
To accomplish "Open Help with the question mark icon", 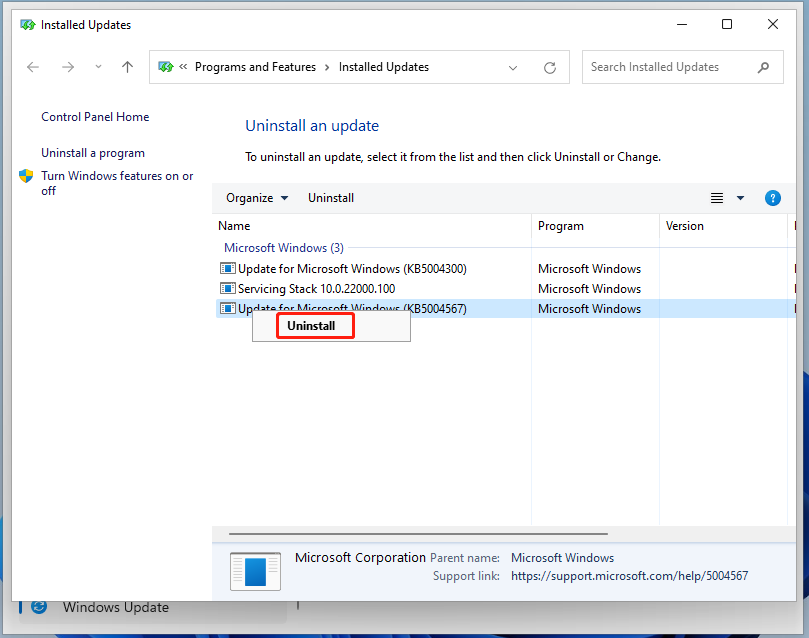I will 772,198.
